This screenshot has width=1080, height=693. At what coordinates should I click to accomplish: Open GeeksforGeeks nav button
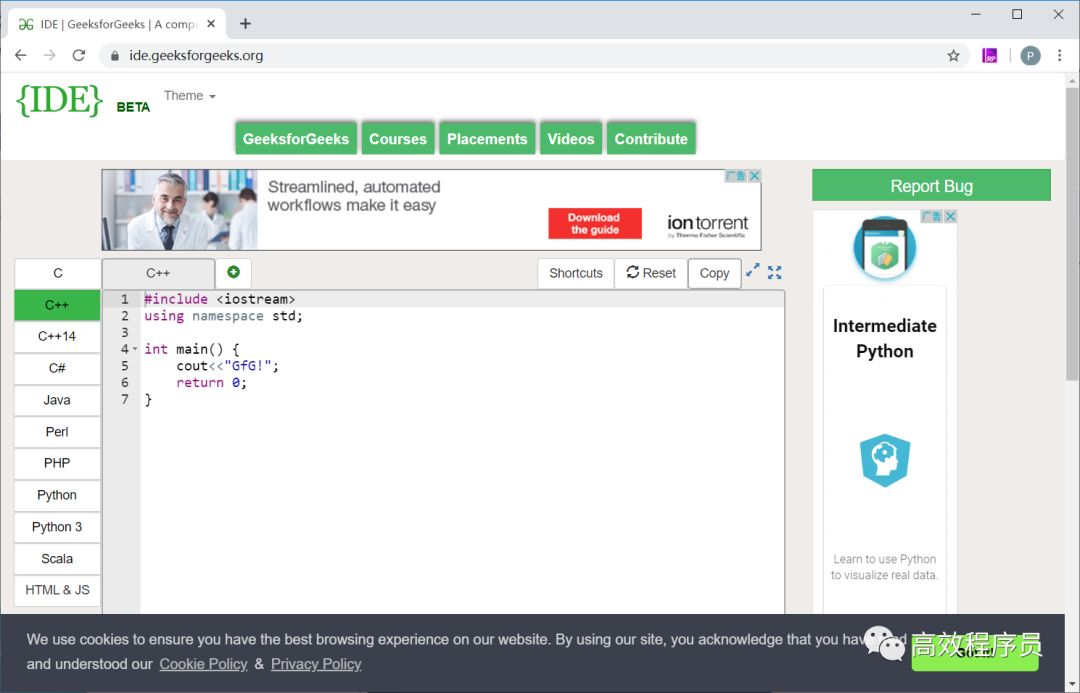click(296, 138)
